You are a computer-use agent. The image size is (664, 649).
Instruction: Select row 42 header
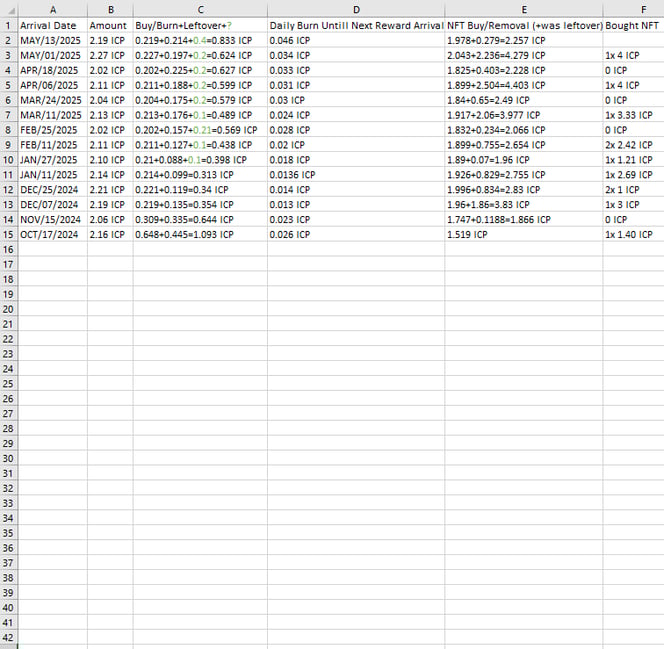(x=9, y=637)
